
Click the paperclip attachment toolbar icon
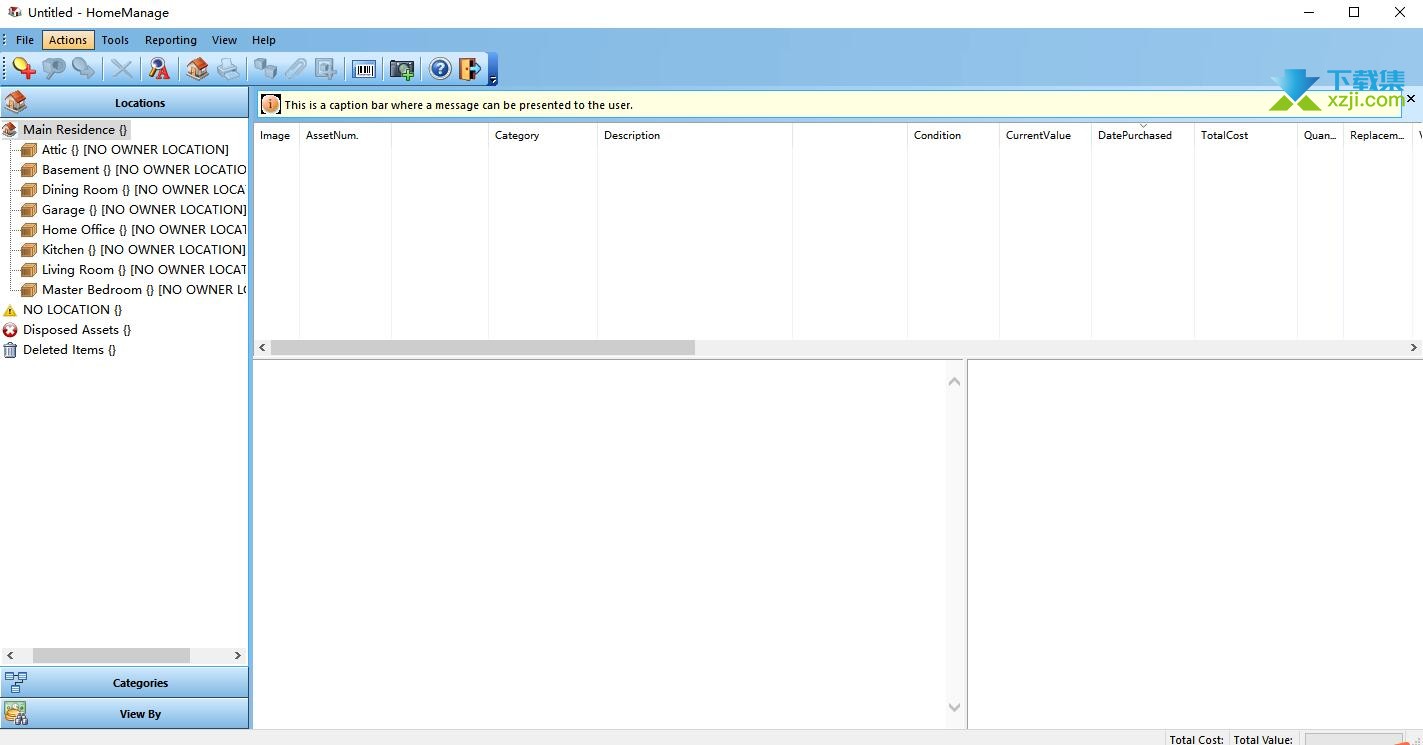tap(296, 69)
